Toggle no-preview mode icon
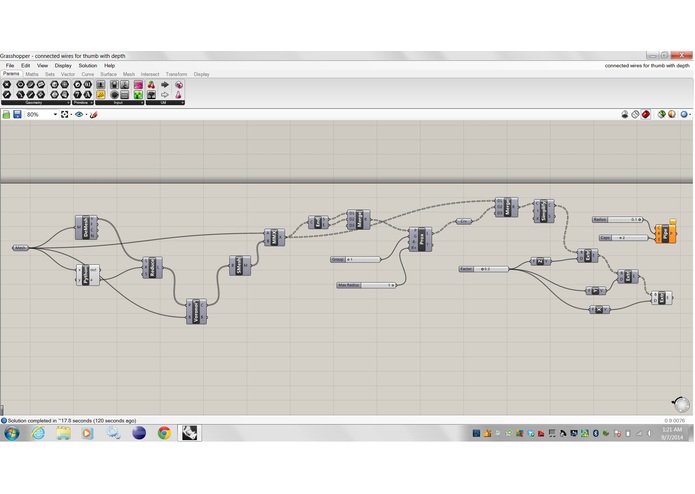The image size is (695, 494). [625, 115]
